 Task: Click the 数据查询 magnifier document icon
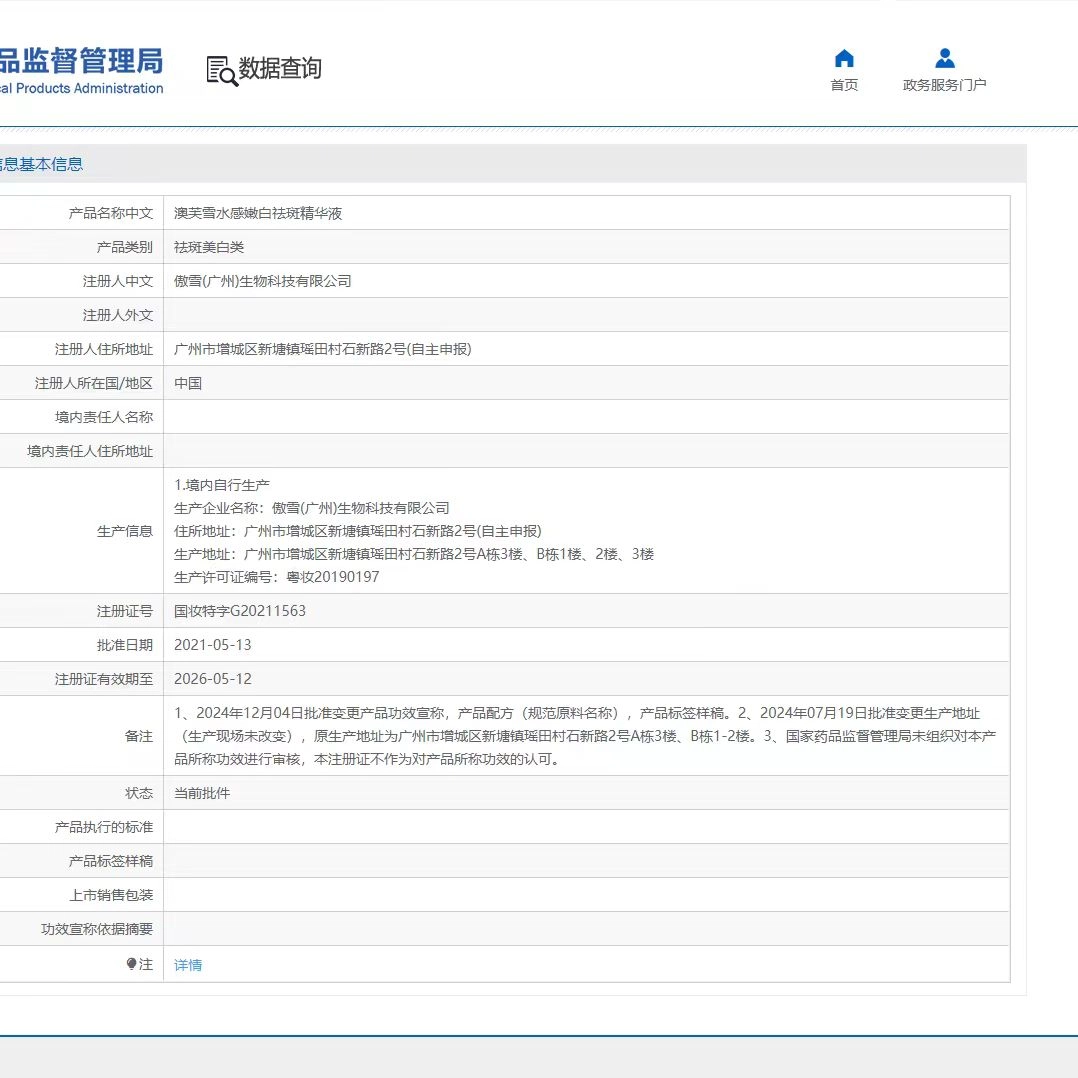pyautogui.click(x=222, y=70)
